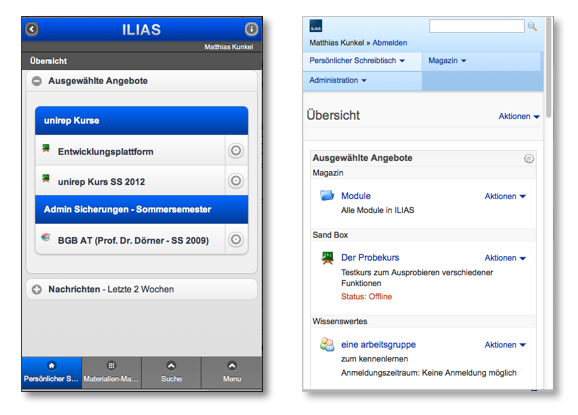Expand the Nachrichten section
578x415 pixels.
click(x=37, y=289)
